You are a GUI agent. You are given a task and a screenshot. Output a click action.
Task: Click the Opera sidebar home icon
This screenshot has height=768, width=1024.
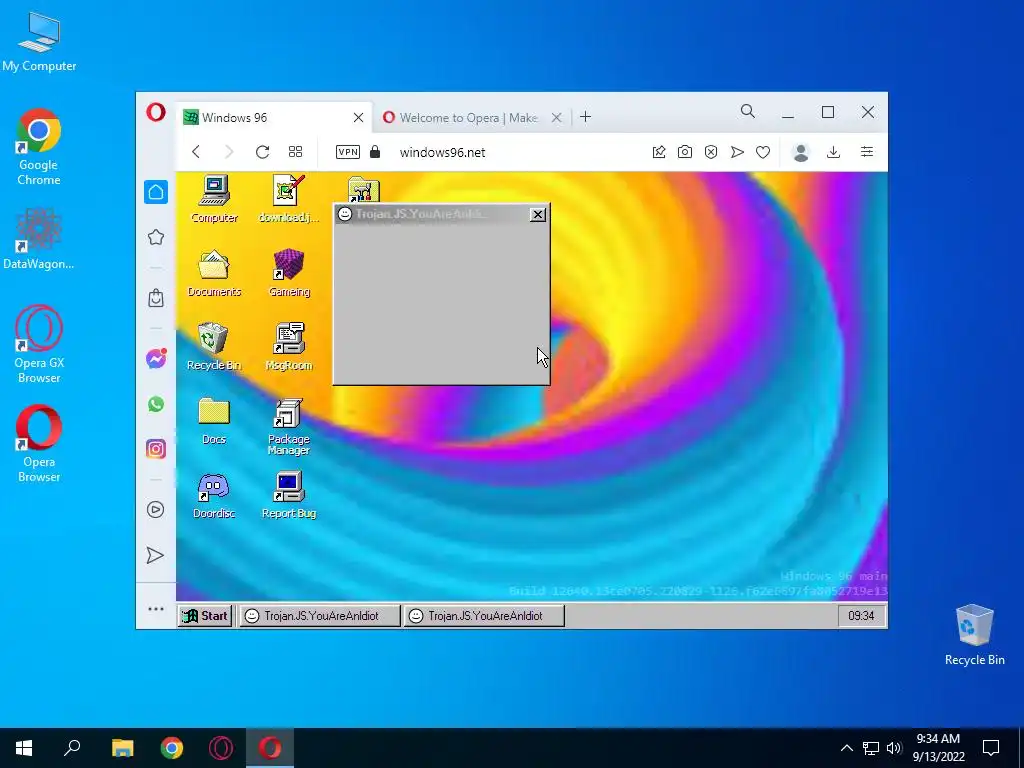pyautogui.click(x=155, y=192)
